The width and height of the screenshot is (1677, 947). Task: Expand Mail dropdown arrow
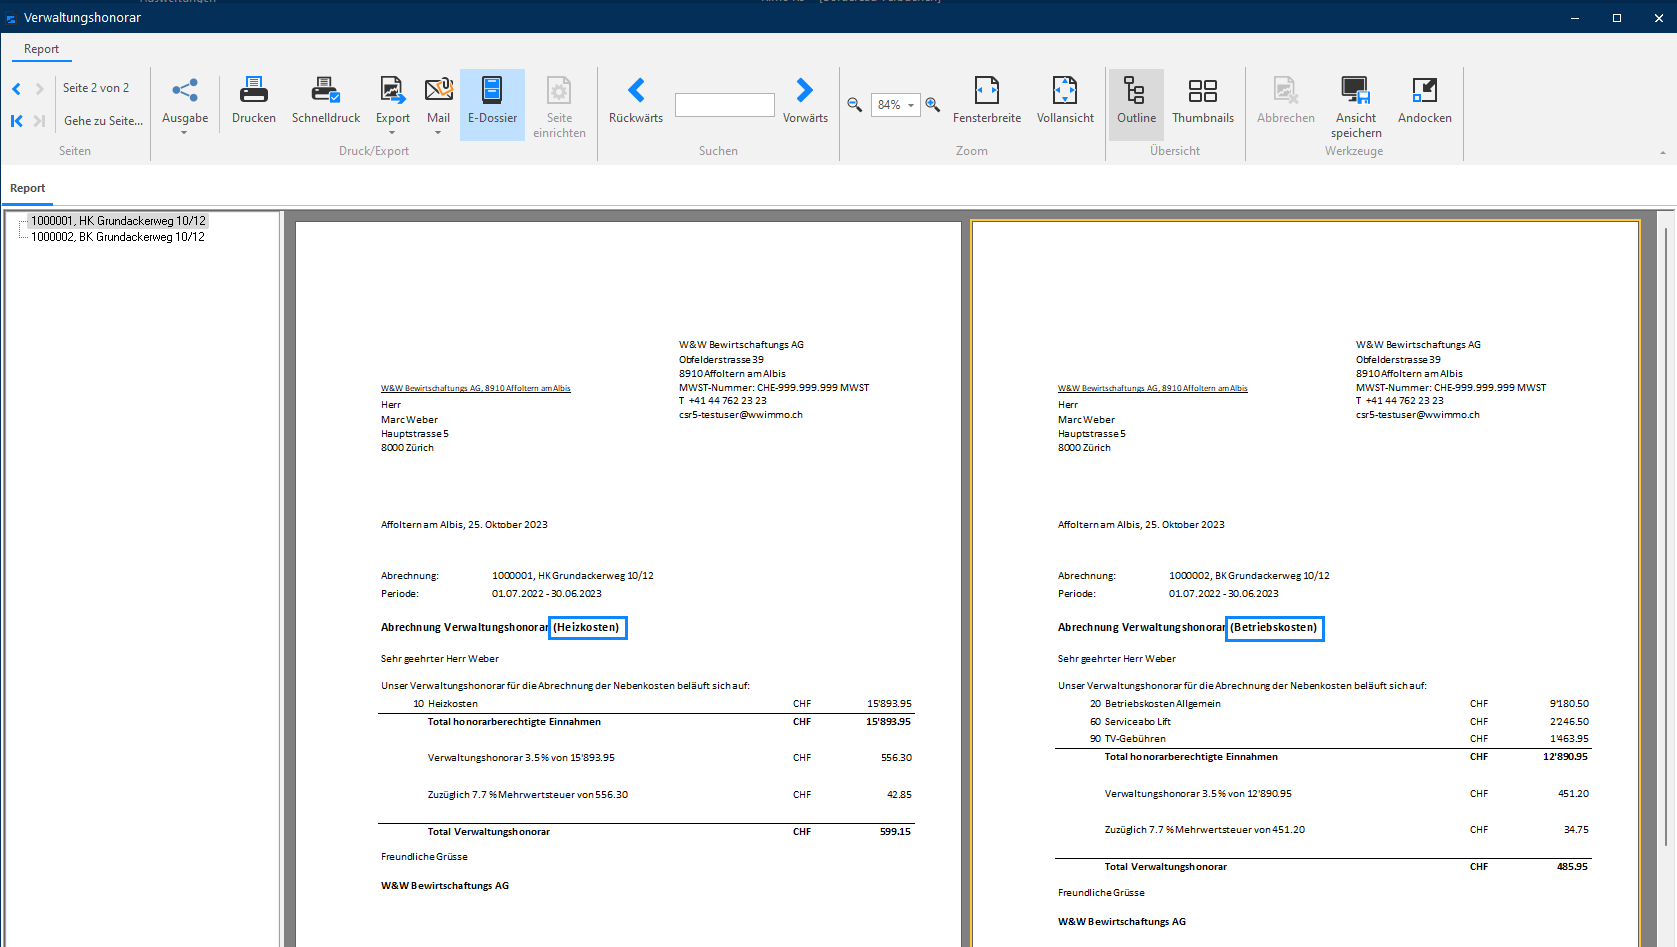[438, 133]
